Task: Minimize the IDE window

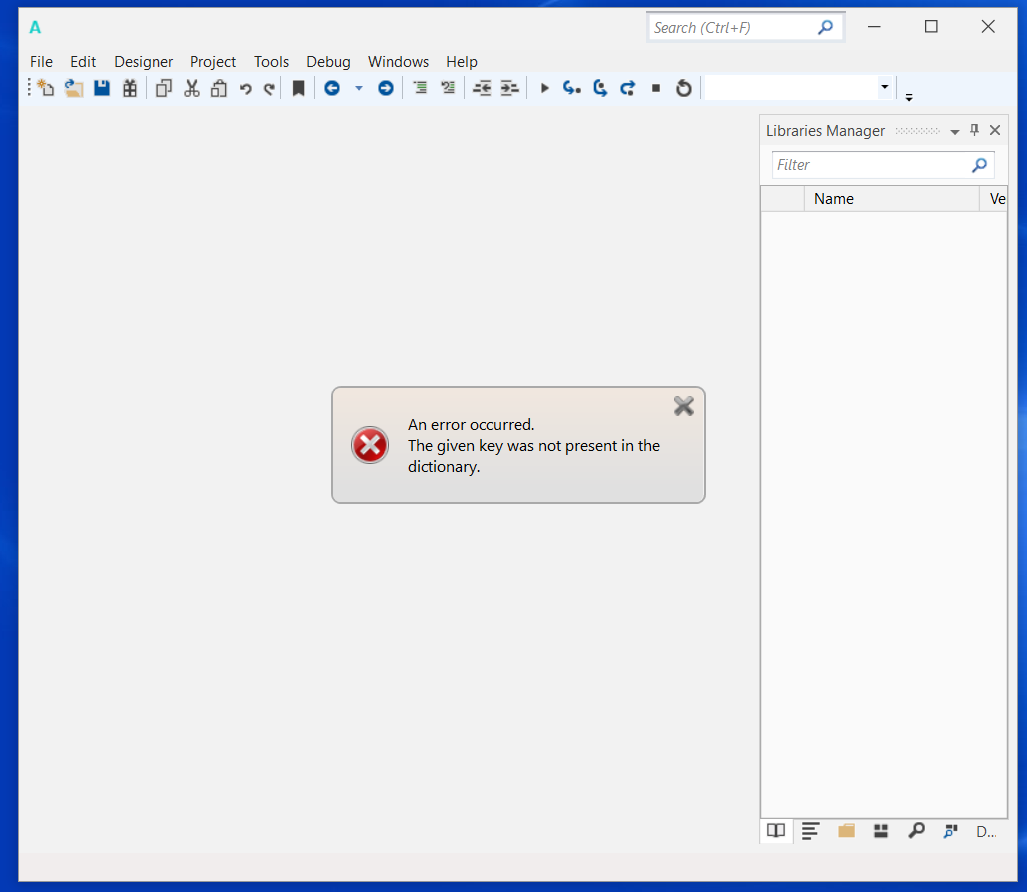Action: pos(874,27)
